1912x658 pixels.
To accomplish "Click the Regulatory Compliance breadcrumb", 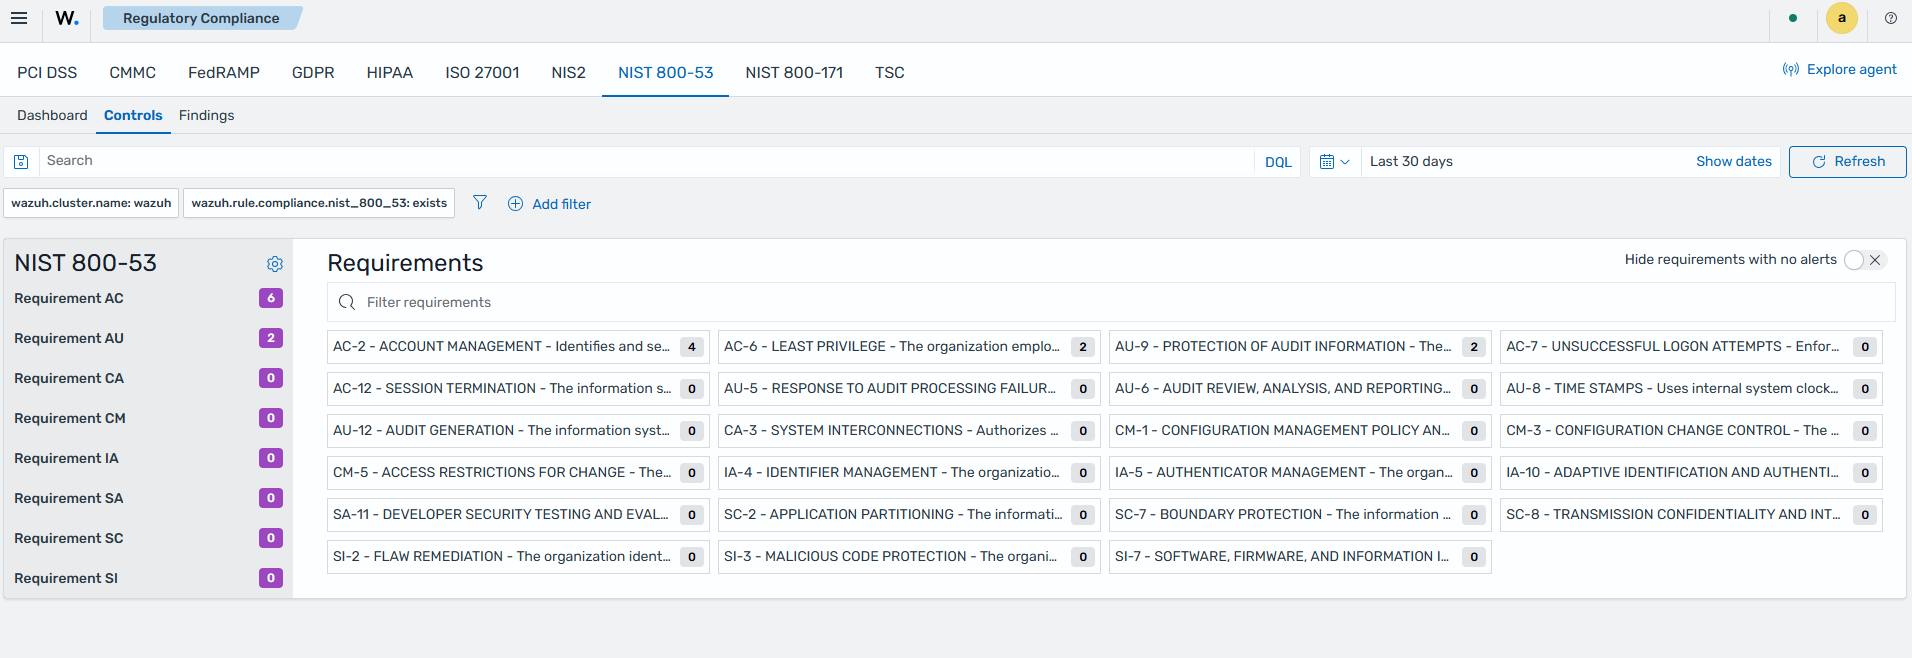I will [x=201, y=18].
